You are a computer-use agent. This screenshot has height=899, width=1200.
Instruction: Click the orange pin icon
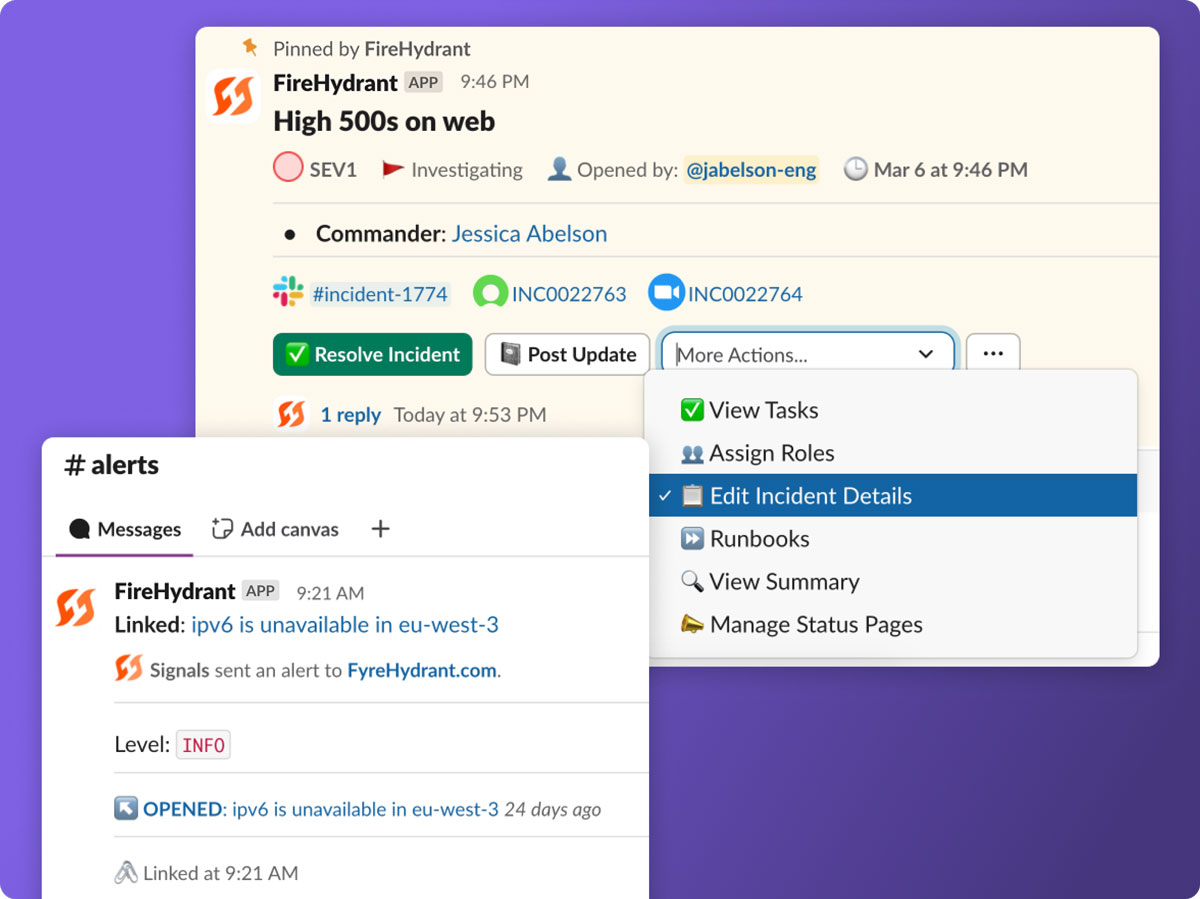pos(250,46)
